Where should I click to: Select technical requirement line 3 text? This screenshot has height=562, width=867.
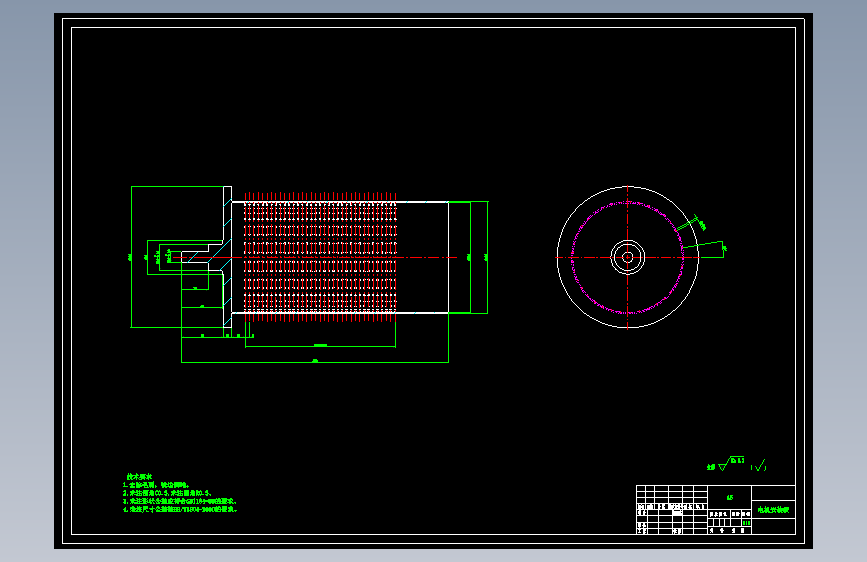click(180, 501)
